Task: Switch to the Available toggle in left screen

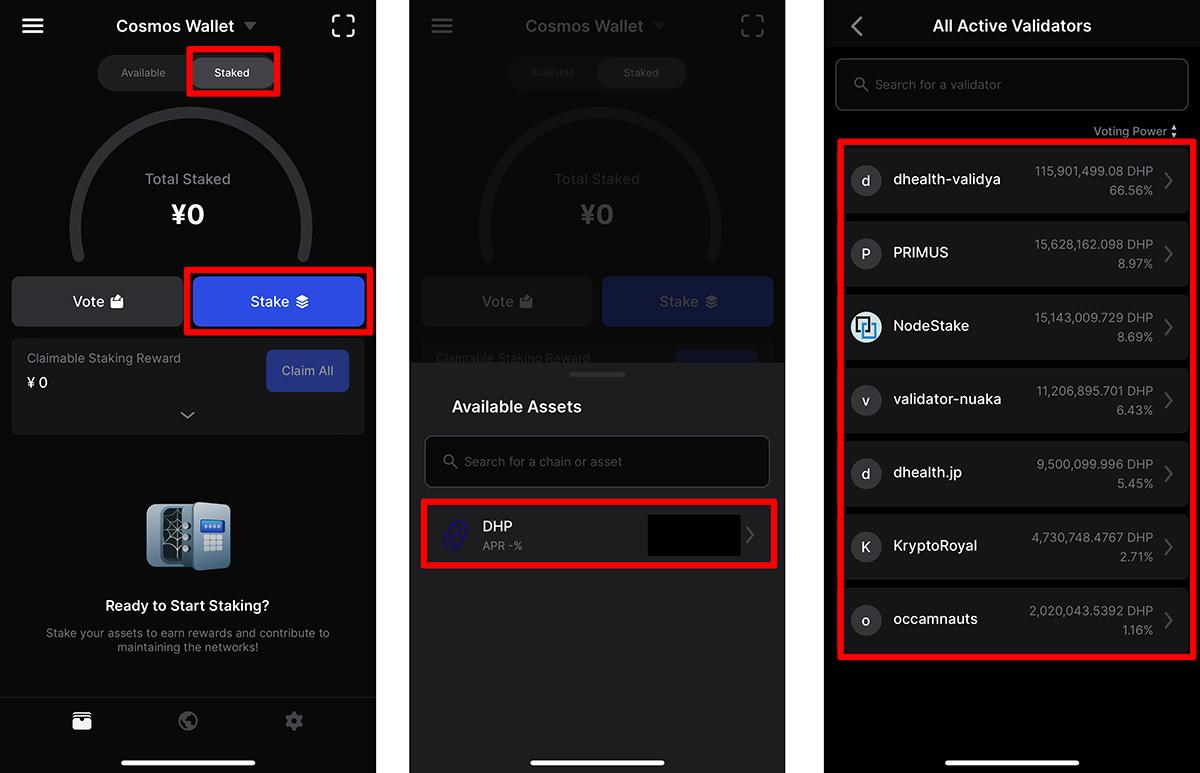Action: pos(143,73)
